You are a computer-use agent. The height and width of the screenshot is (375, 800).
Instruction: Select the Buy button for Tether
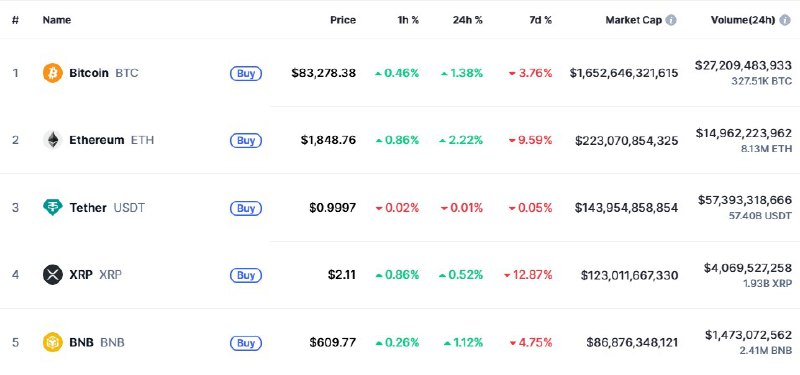246,208
